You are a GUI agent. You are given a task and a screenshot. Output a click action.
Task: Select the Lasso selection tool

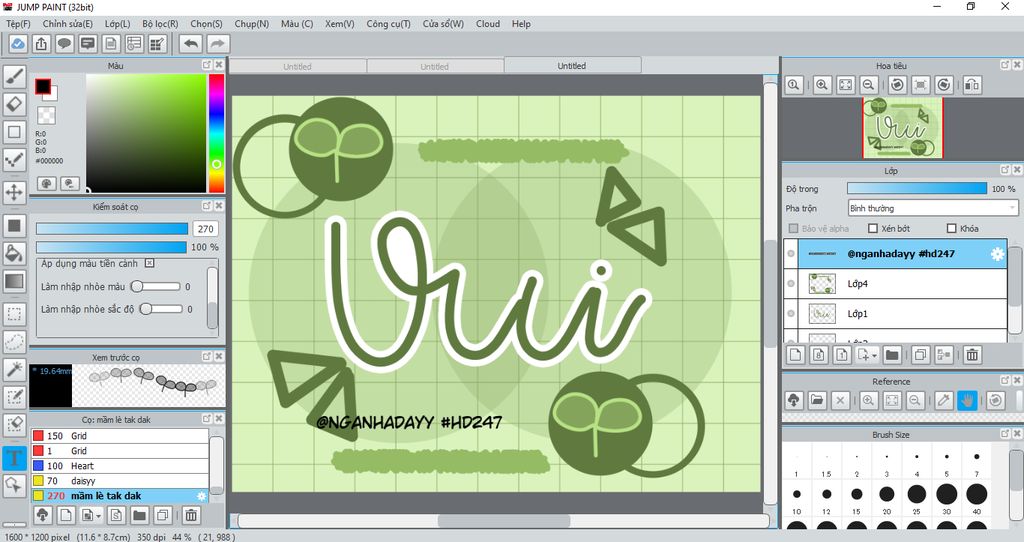pyautogui.click(x=14, y=342)
